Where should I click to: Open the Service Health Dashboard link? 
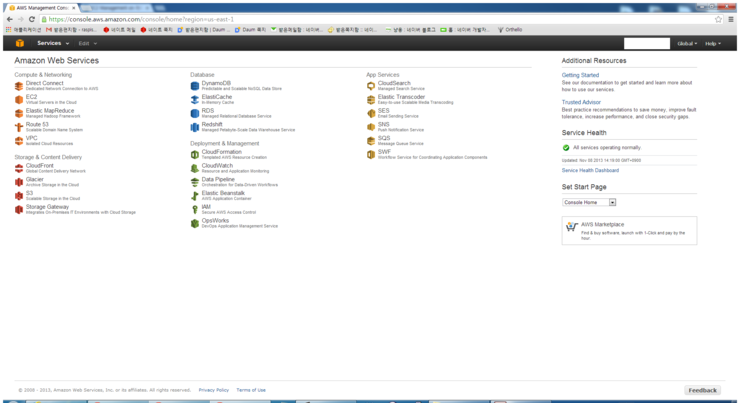[590, 170]
